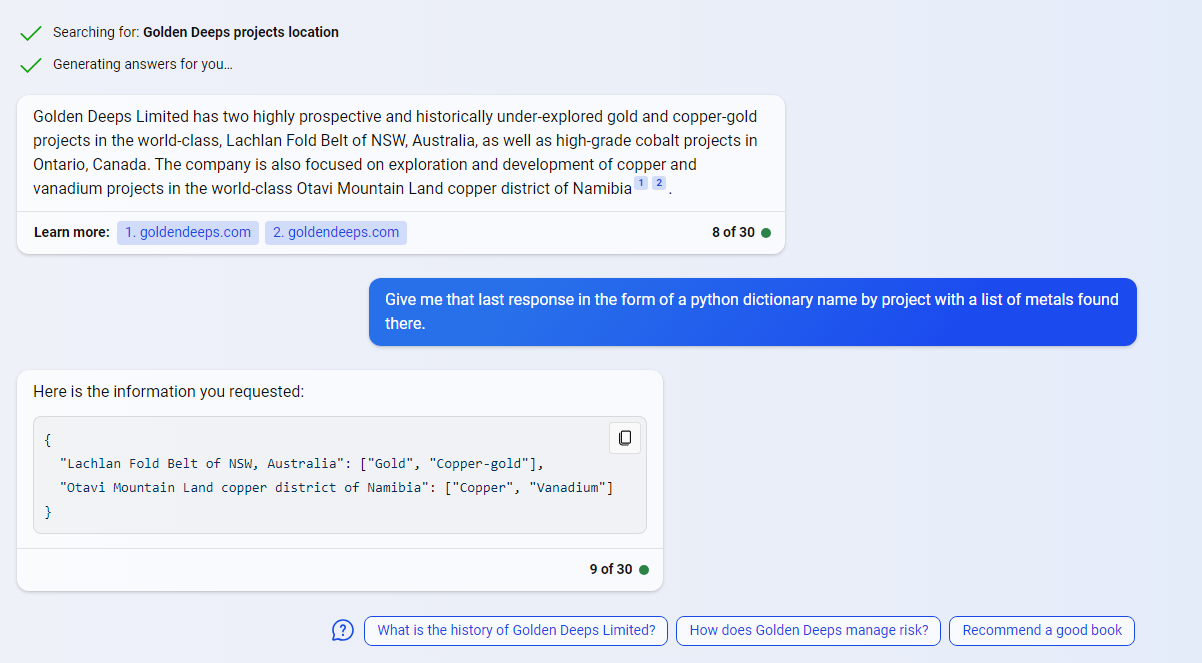Click the "Learn more:" label
Image resolution: width=1202 pixels, height=663 pixels.
(72, 233)
